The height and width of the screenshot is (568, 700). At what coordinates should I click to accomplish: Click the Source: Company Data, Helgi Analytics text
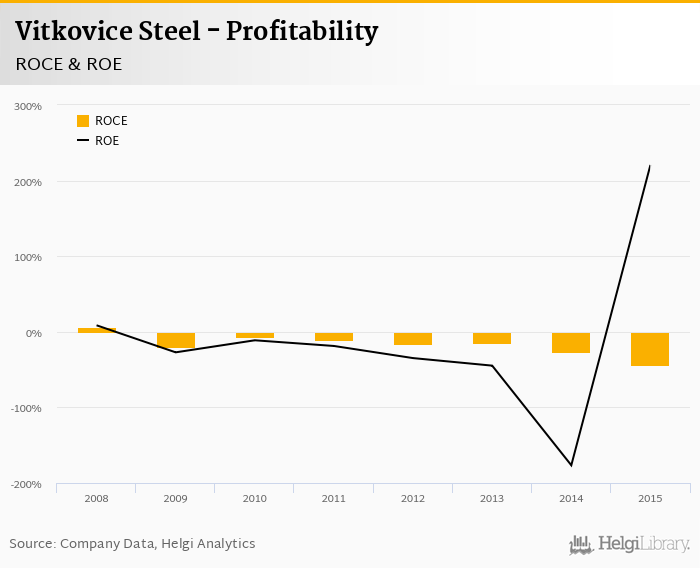click(132, 544)
